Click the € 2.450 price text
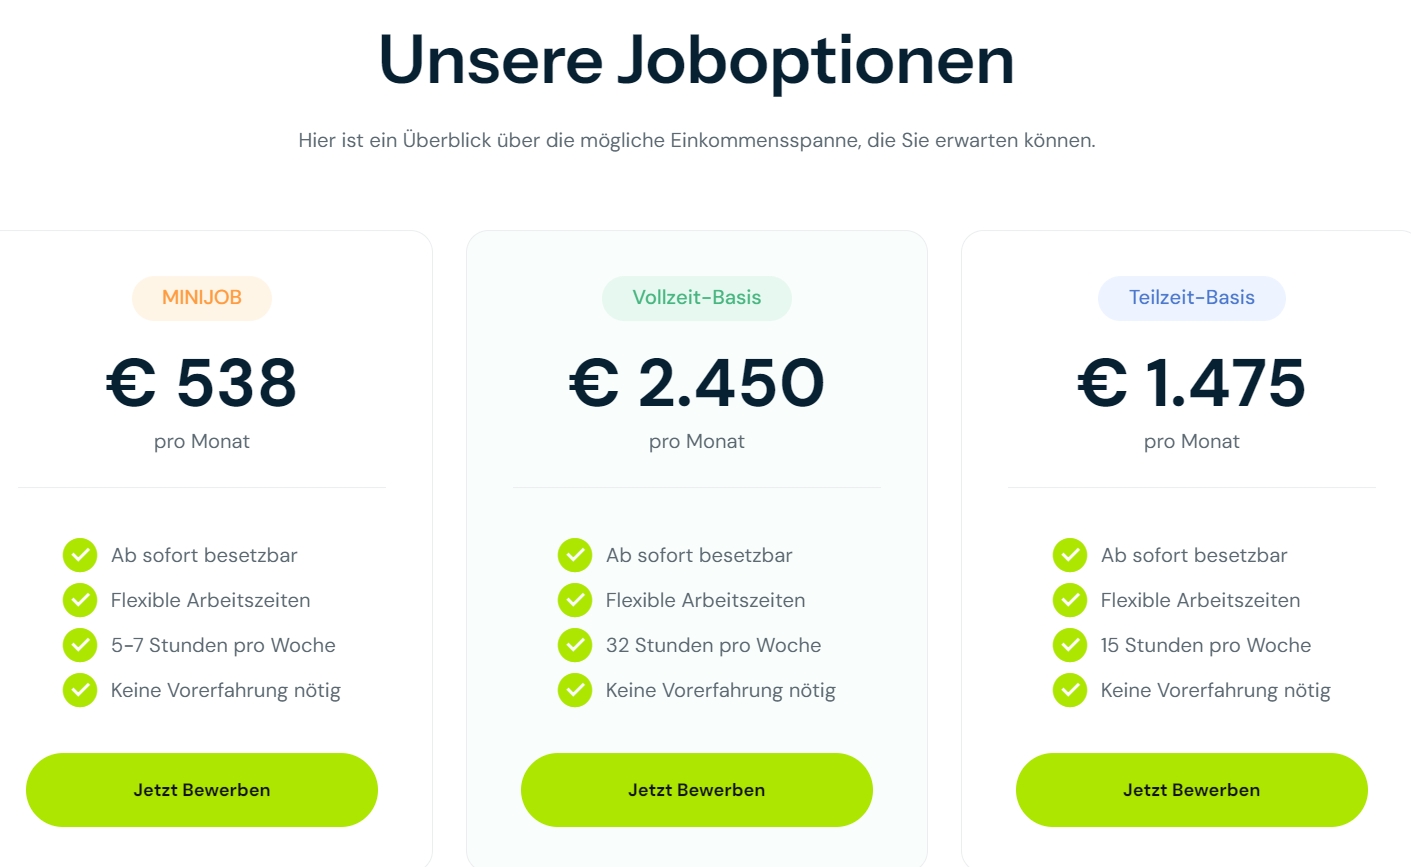1411x867 pixels. point(697,383)
